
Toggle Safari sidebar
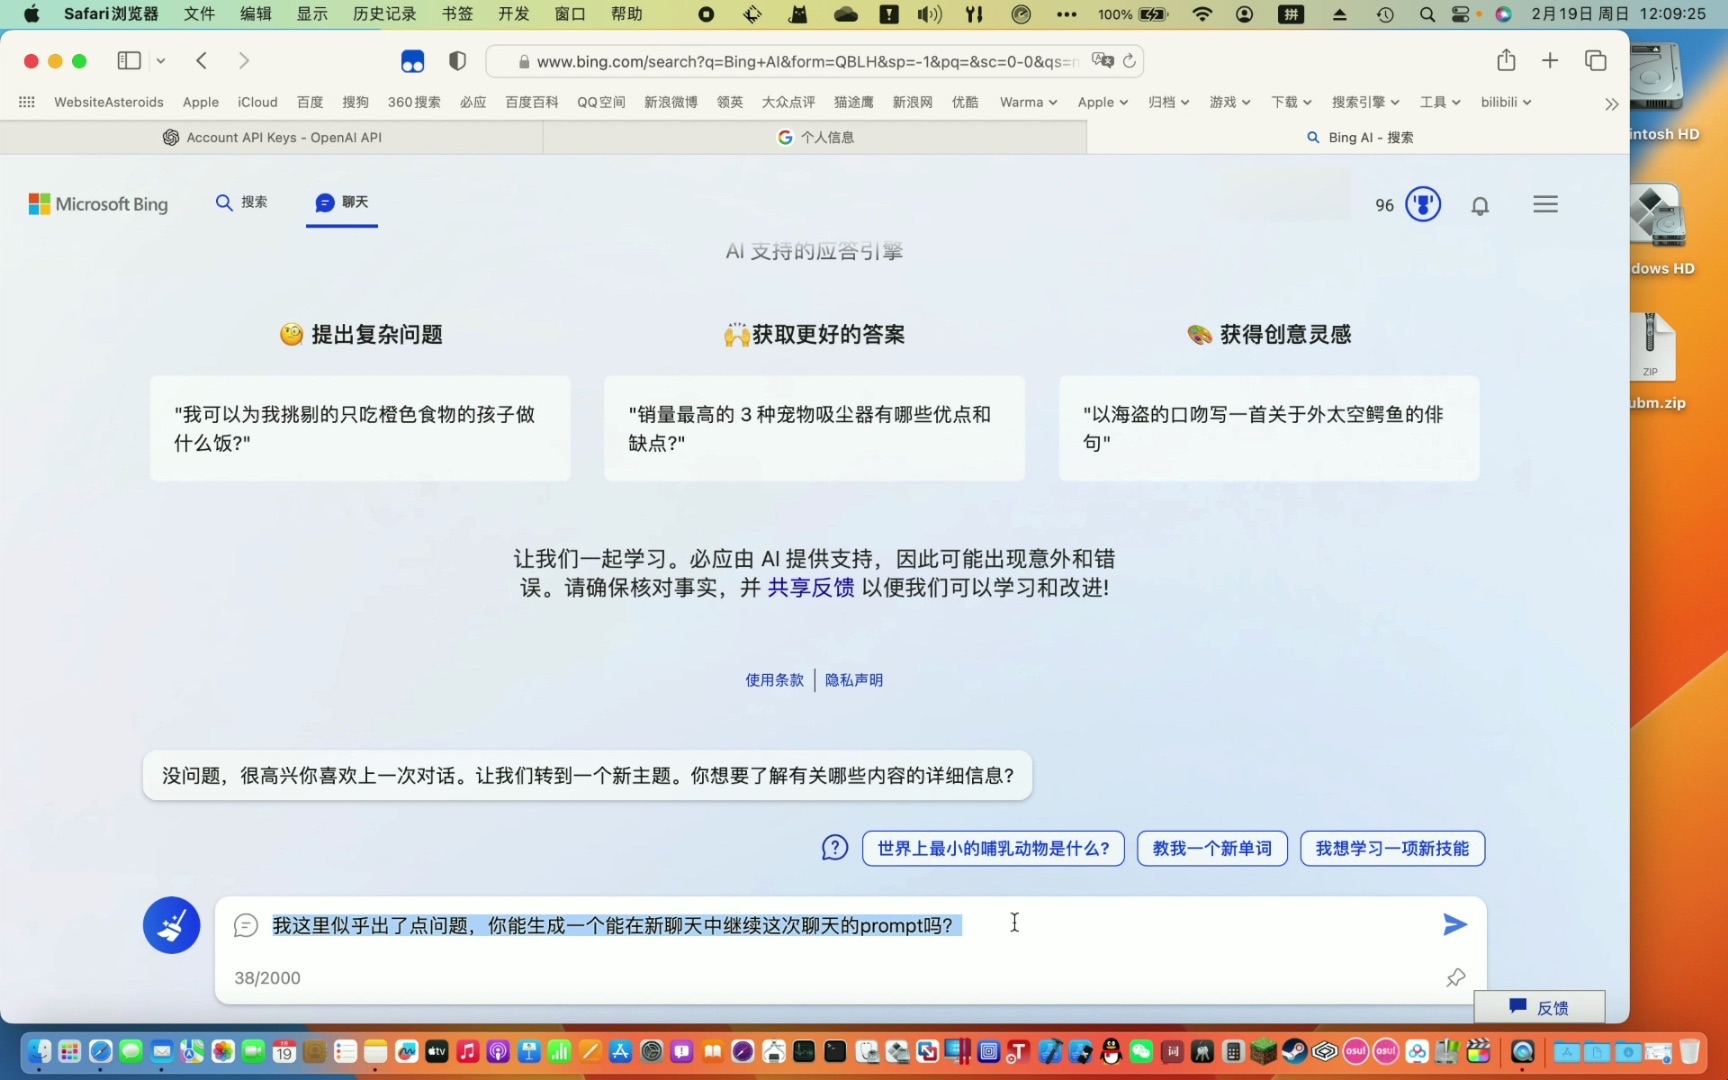click(129, 61)
